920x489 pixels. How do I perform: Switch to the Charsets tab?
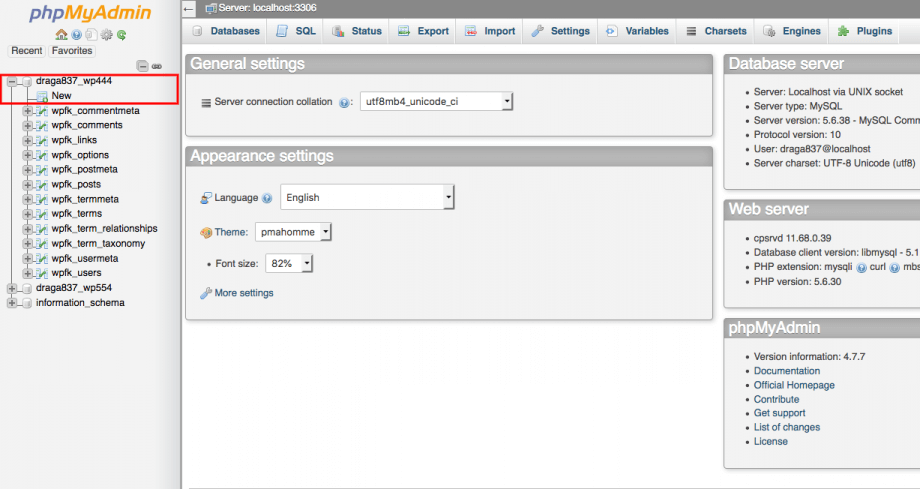tap(716, 31)
